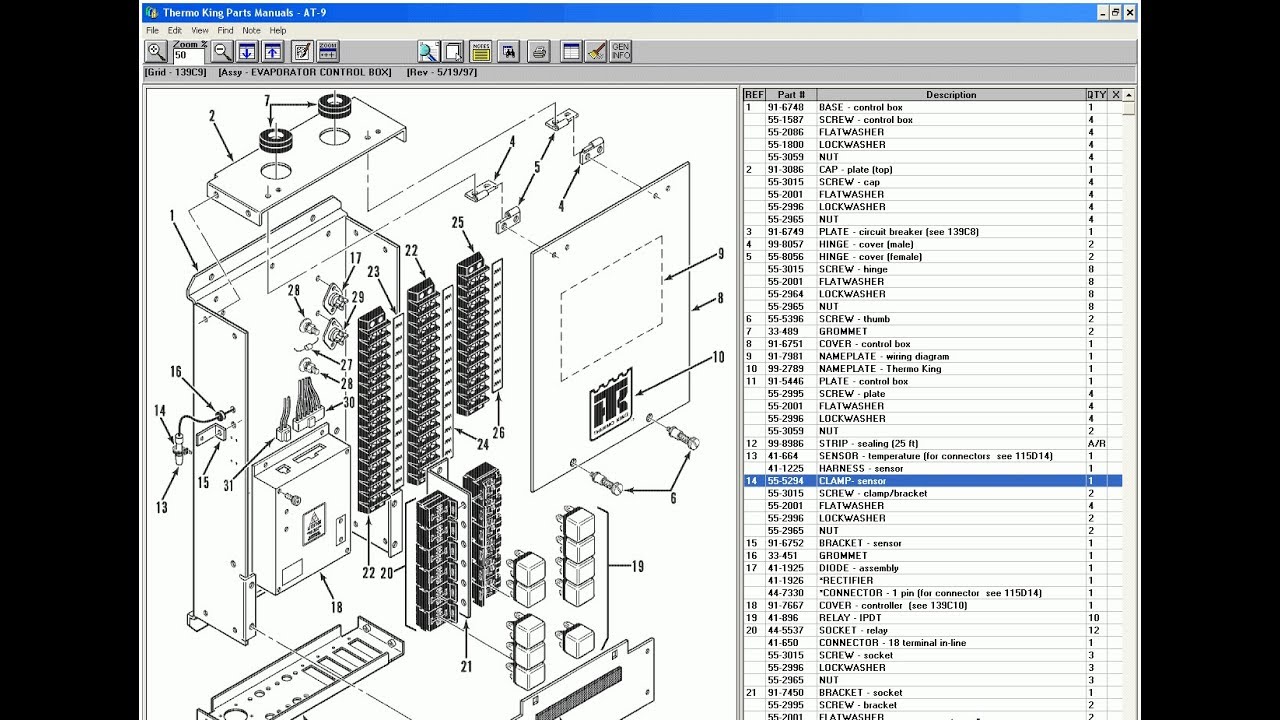
Task: Select the HINGE - cover (male) row
Action: [x=933, y=244]
